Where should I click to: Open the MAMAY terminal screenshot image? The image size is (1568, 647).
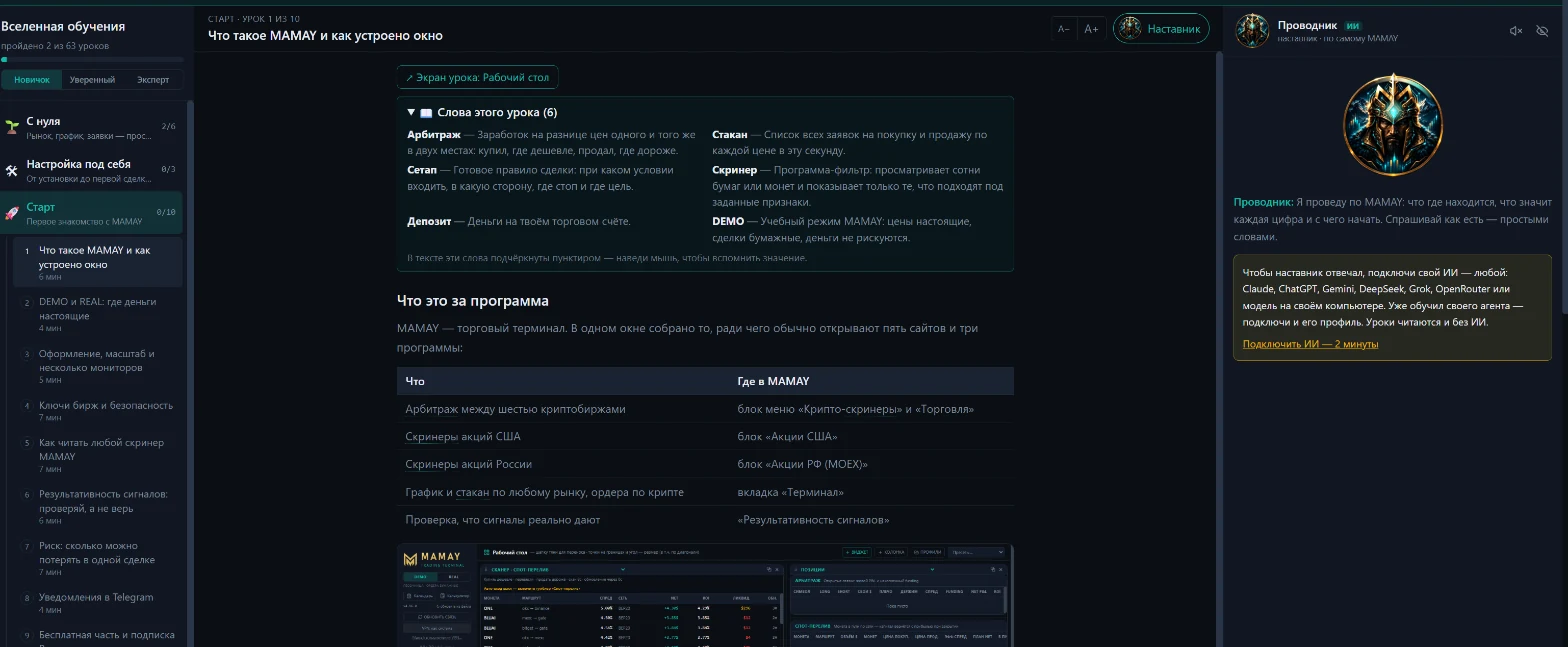705,595
